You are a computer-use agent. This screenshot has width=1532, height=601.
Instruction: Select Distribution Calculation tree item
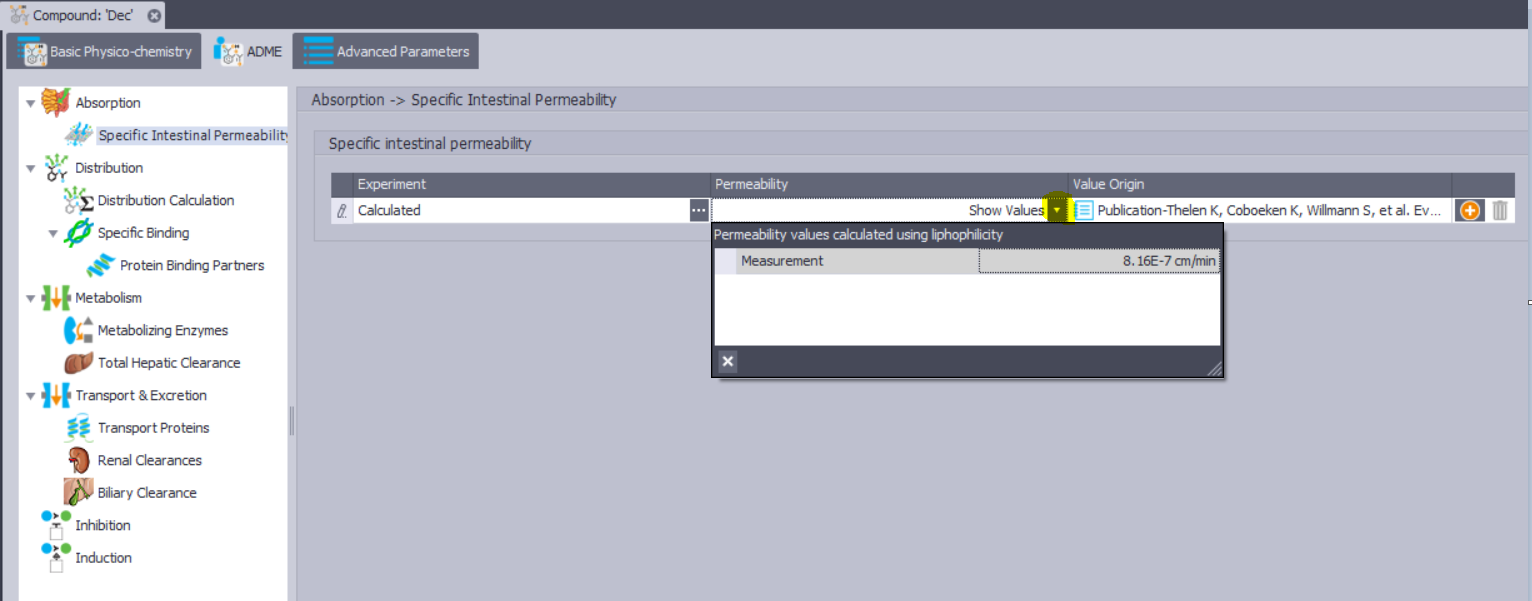coord(166,200)
